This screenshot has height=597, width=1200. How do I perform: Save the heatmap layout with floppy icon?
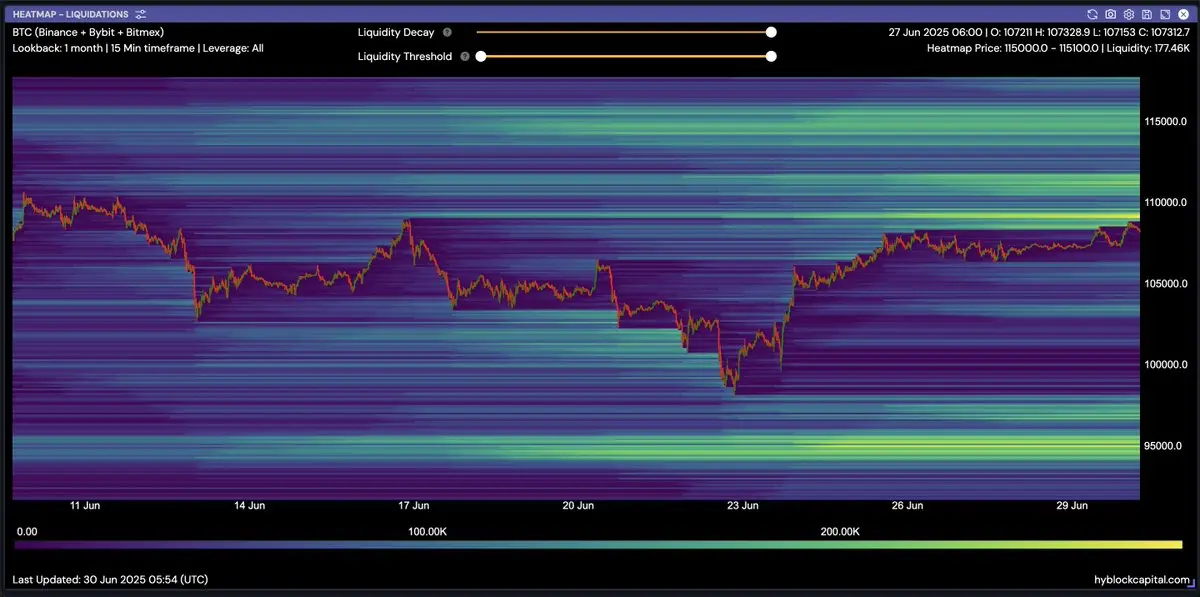point(1147,14)
